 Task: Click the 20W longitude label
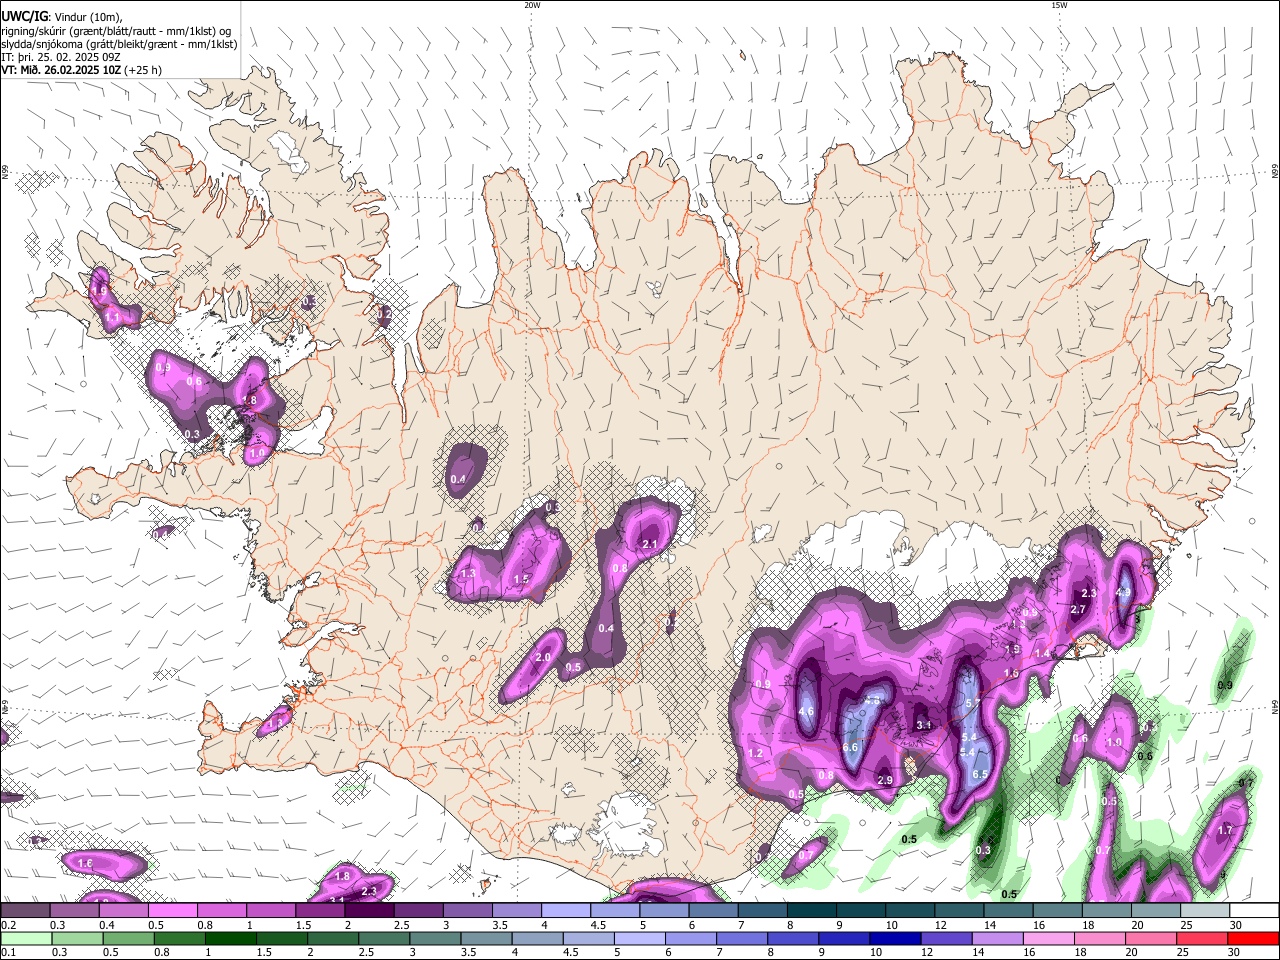(x=533, y=5)
